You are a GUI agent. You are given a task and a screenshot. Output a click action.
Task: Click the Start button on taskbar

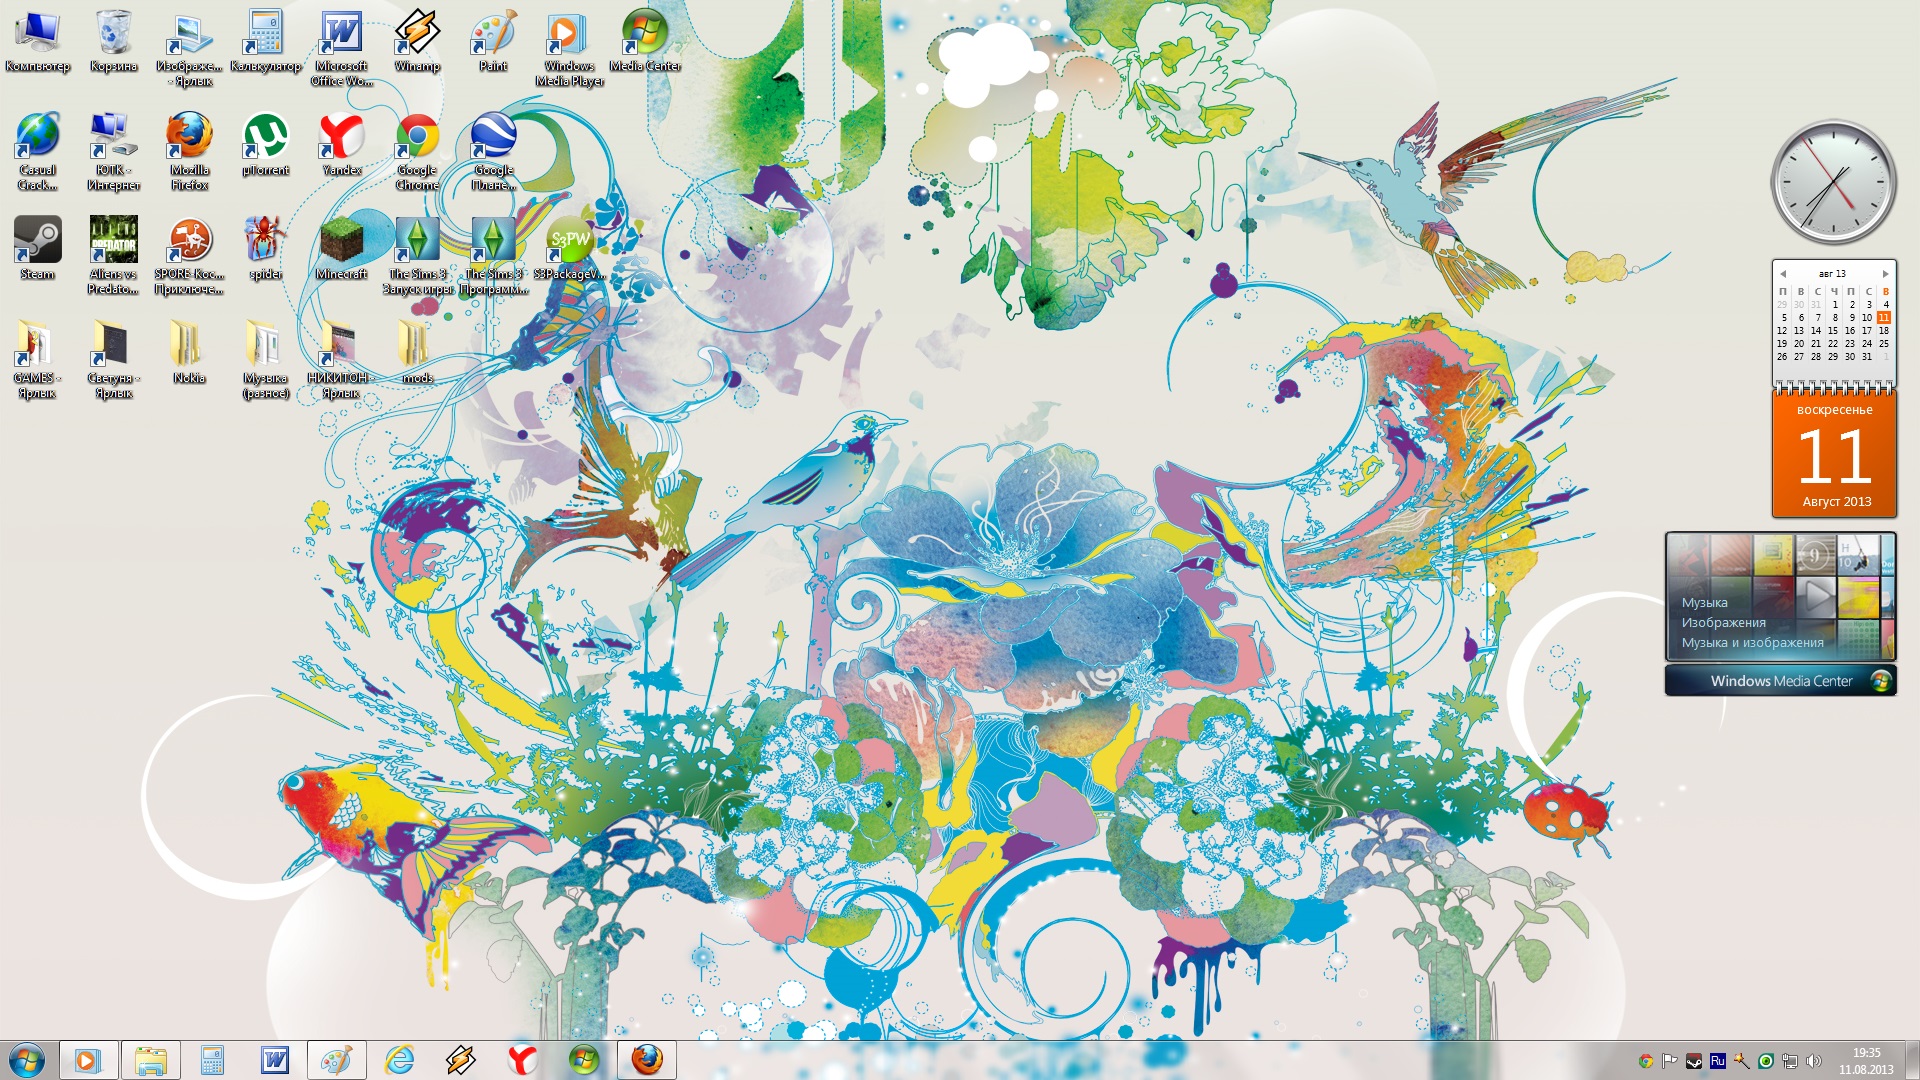(27, 1060)
